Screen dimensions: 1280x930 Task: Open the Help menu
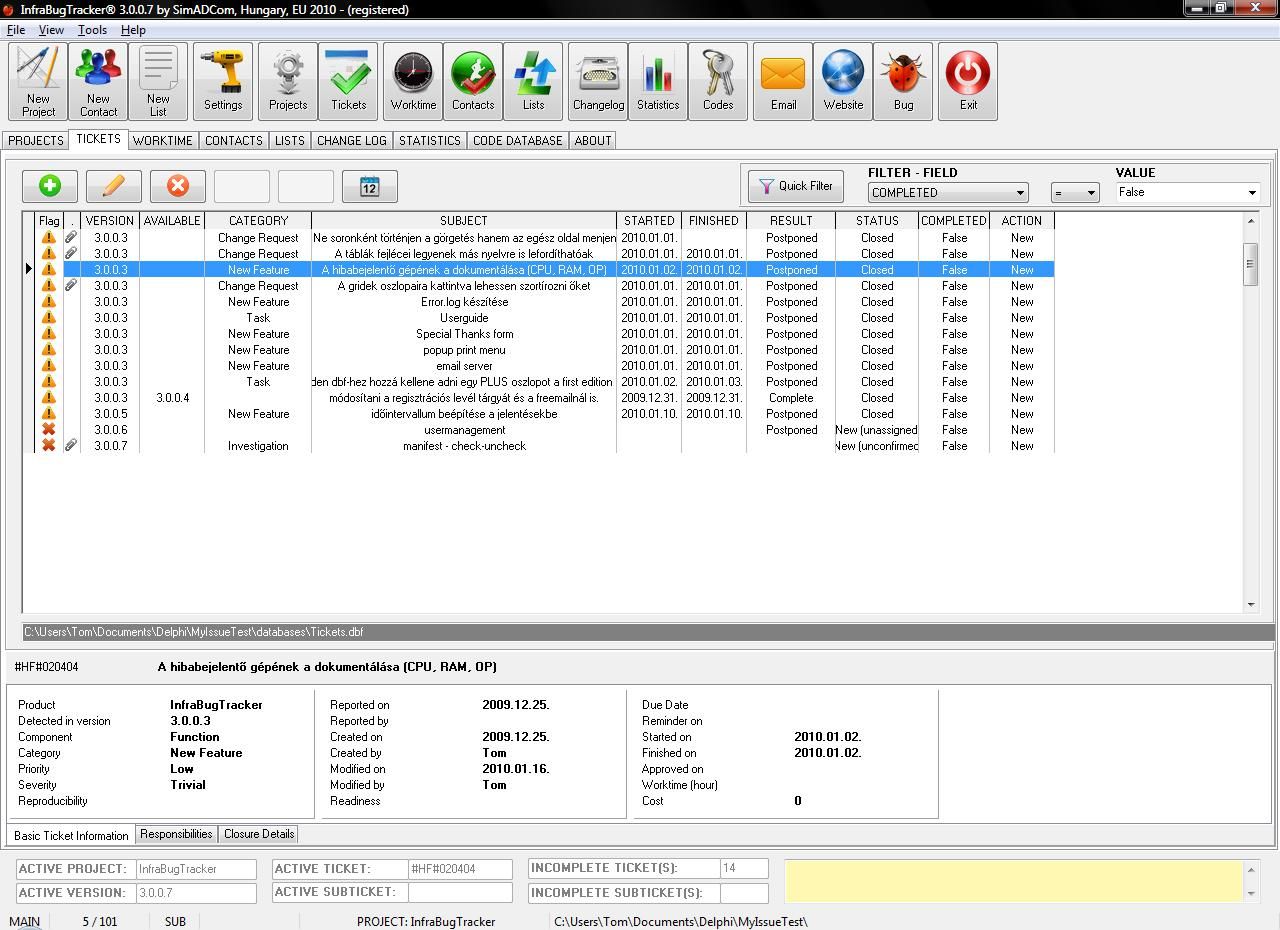133,30
